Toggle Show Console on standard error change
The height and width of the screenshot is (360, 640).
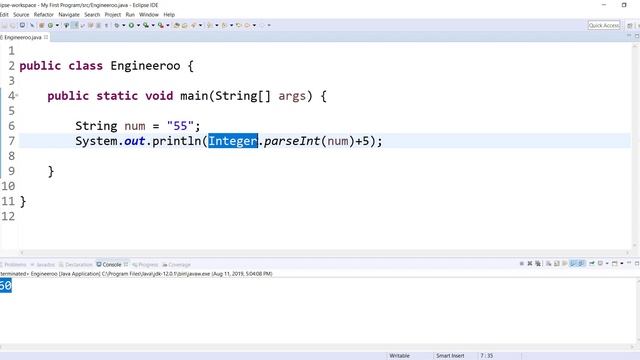(x=581, y=263)
